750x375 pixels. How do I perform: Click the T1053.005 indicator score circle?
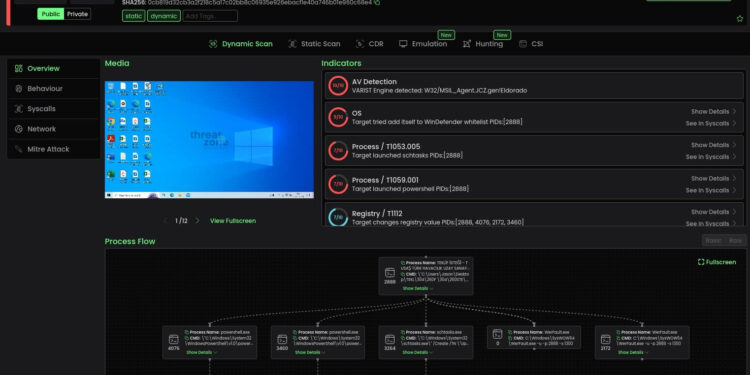(338, 151)
